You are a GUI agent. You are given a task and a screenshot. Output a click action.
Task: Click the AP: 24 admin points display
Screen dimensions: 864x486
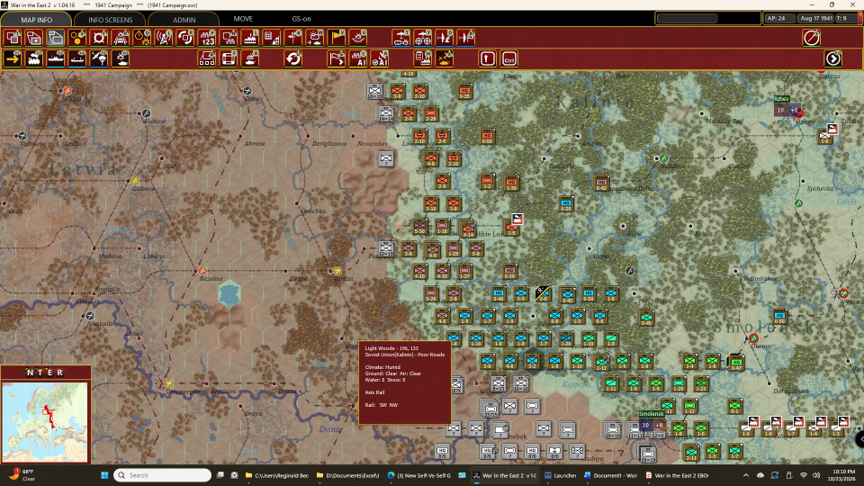778,18
